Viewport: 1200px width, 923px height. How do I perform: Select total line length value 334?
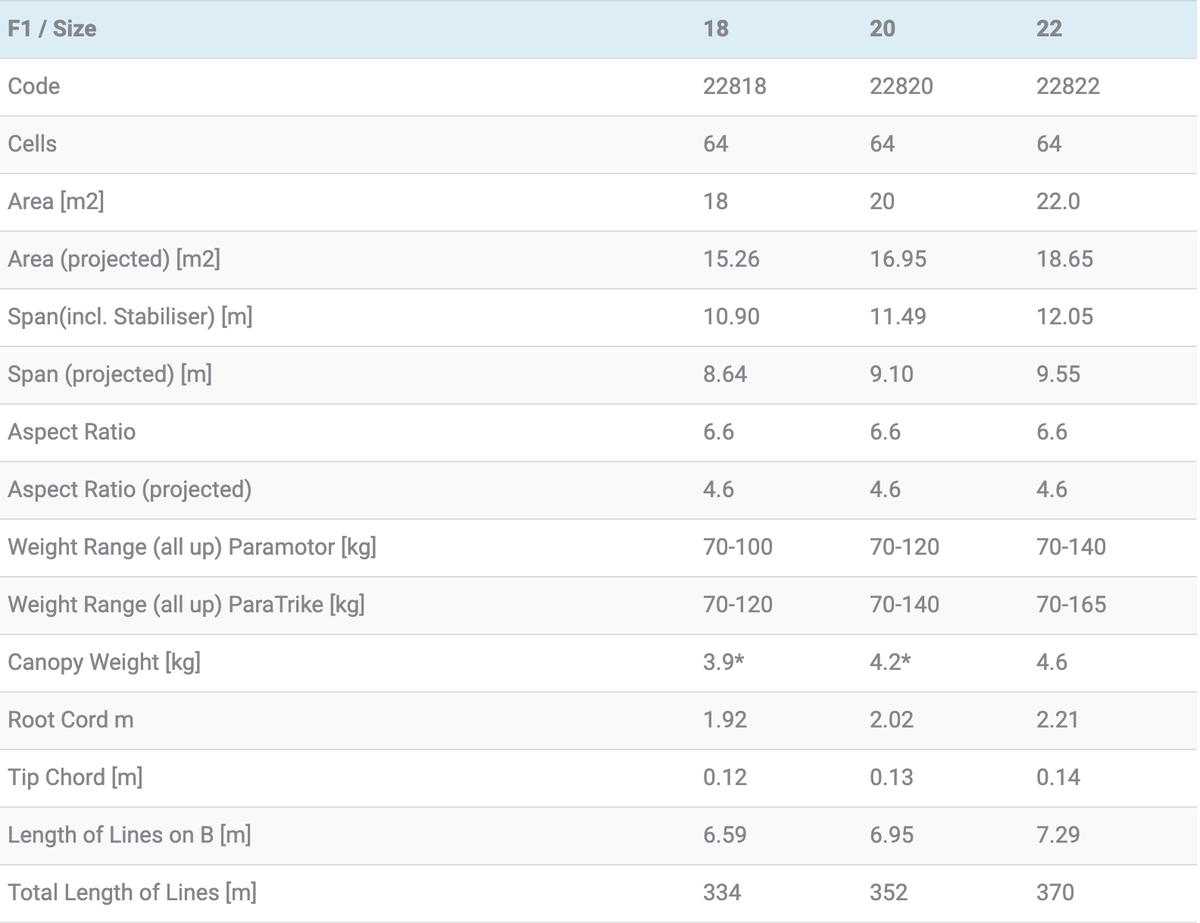click(x=722, y=893)
